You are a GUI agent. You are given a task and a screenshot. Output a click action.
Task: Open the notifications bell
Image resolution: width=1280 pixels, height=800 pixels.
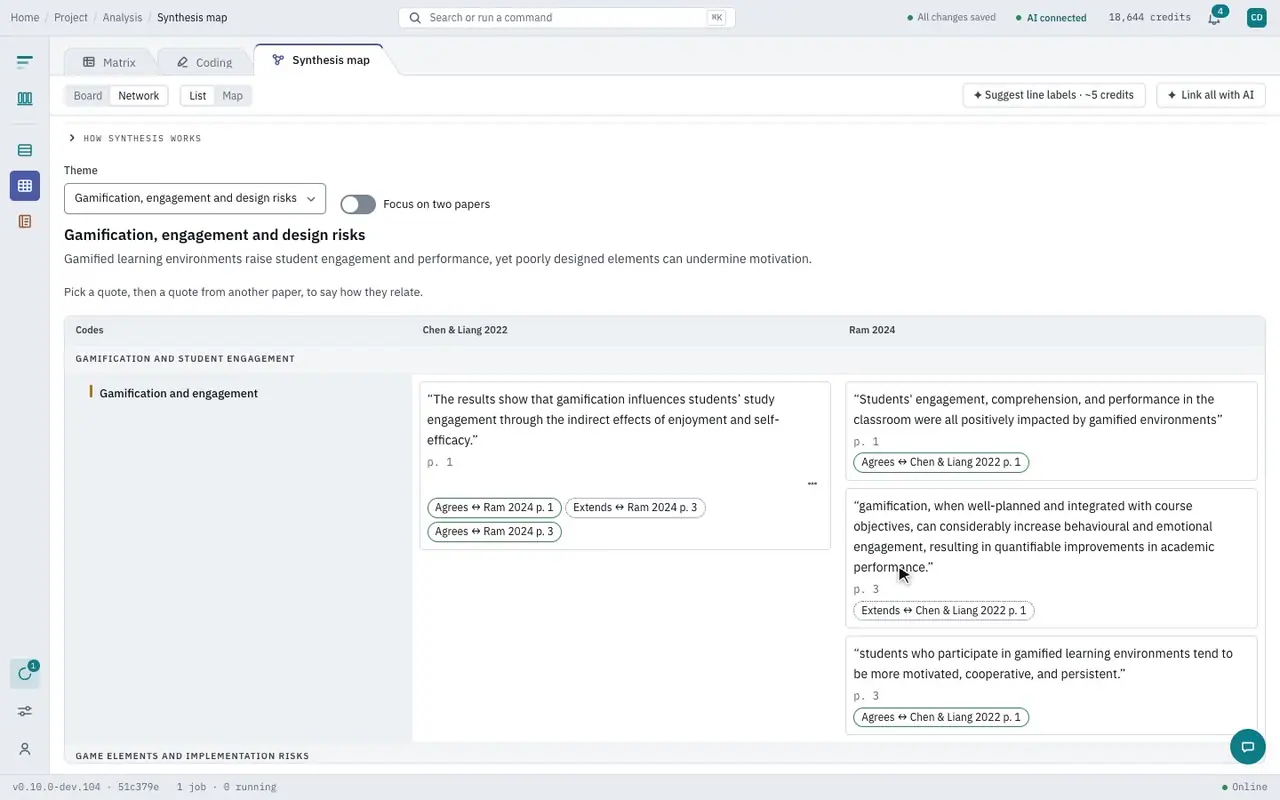click(x=1214, y=17)
